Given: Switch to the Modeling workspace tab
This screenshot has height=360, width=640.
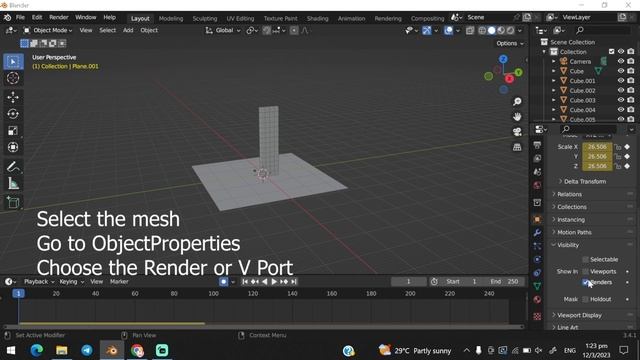Looking at the screenshot, I should click(171, 18).
